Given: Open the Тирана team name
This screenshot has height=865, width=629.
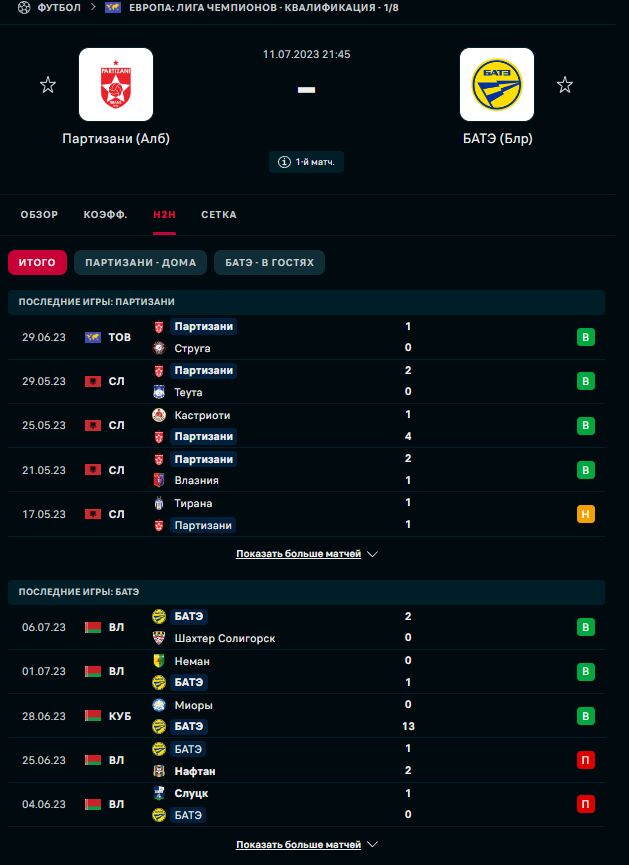Looking at the screenshot, I should coord(193,503).
